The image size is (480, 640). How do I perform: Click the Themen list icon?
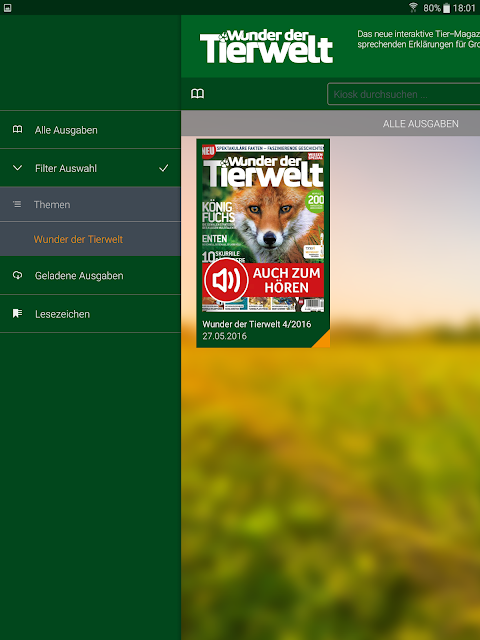(17, 204)
